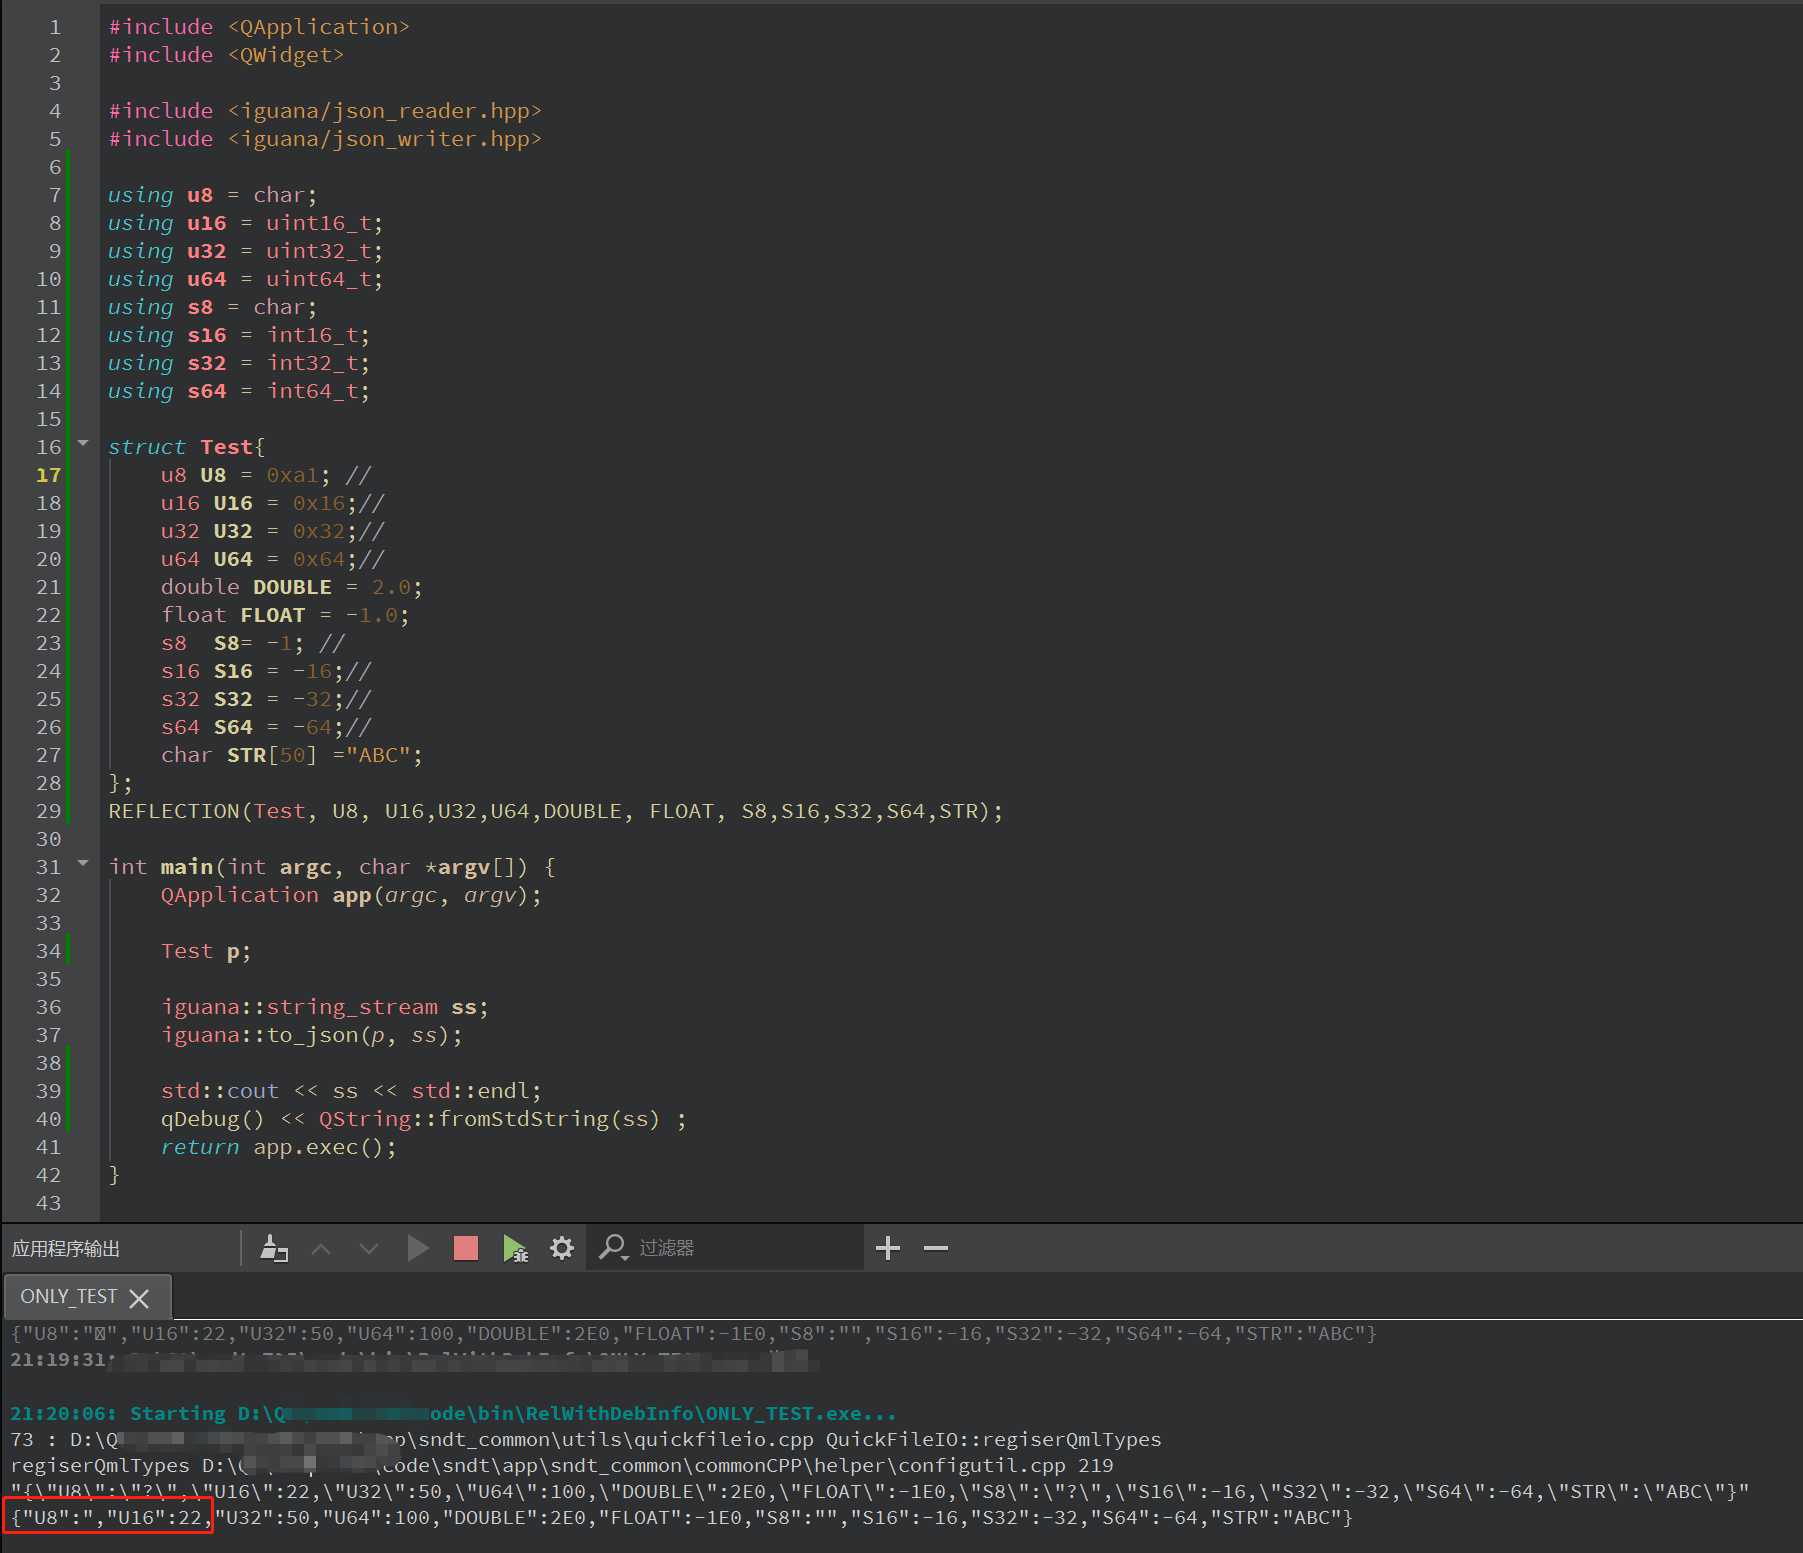Click the 应用程序输出 pane title
The image size is (1803, 1553).
[x=66, y=1247]
